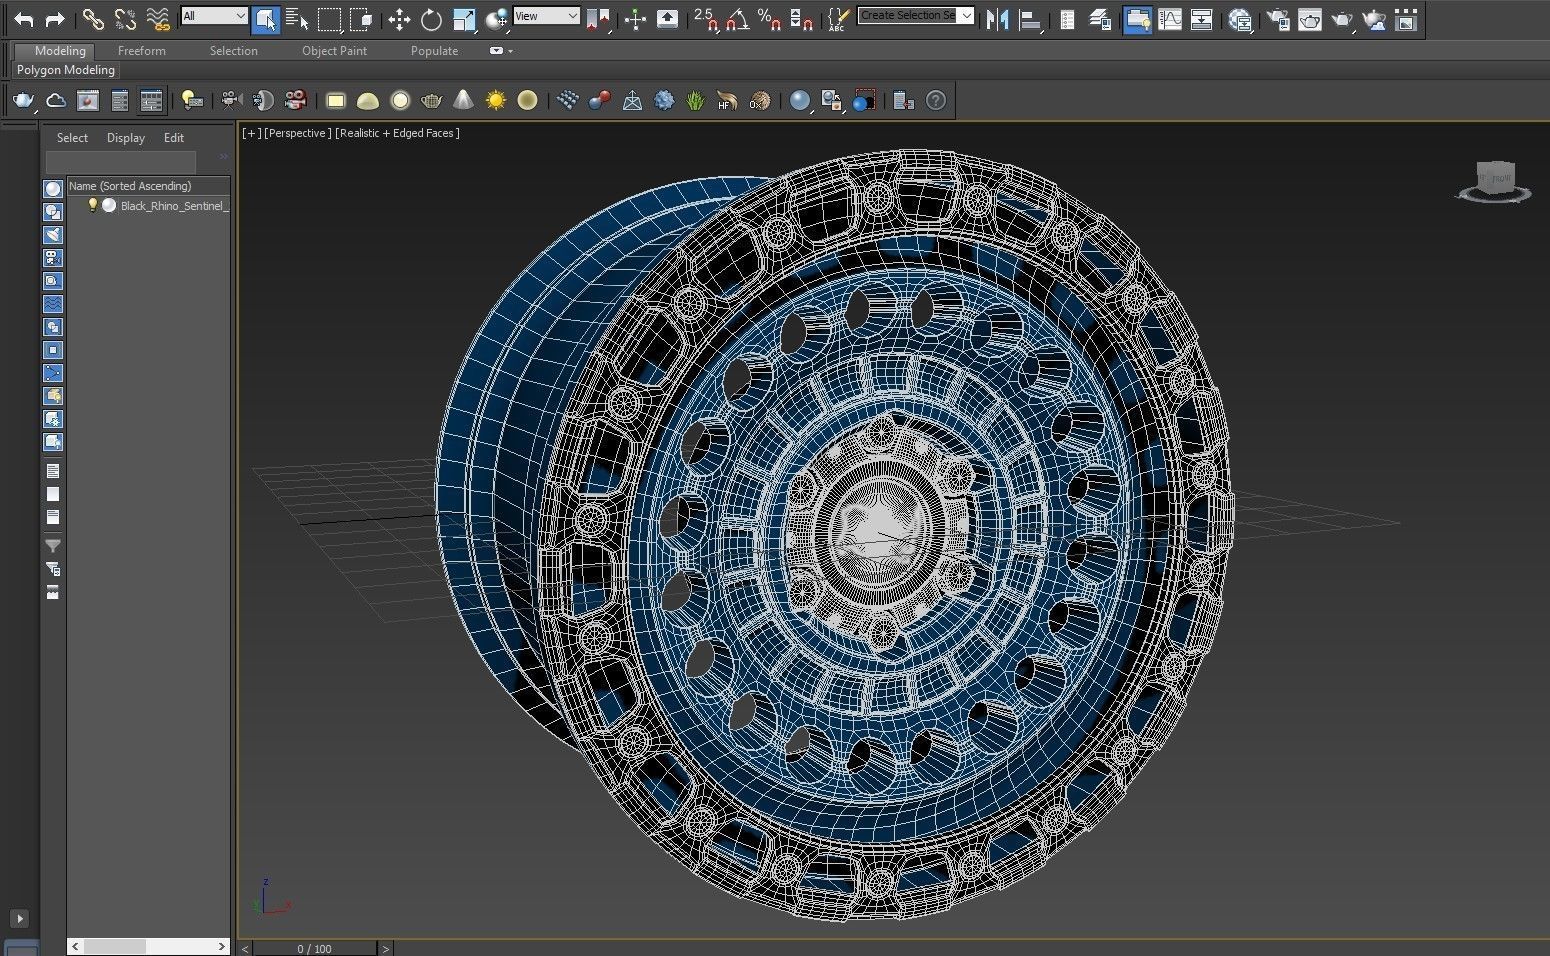This screenshot has height=956, width=1550.
Task: Click the time slider showing 0 / 100
Action: [314, 948]
